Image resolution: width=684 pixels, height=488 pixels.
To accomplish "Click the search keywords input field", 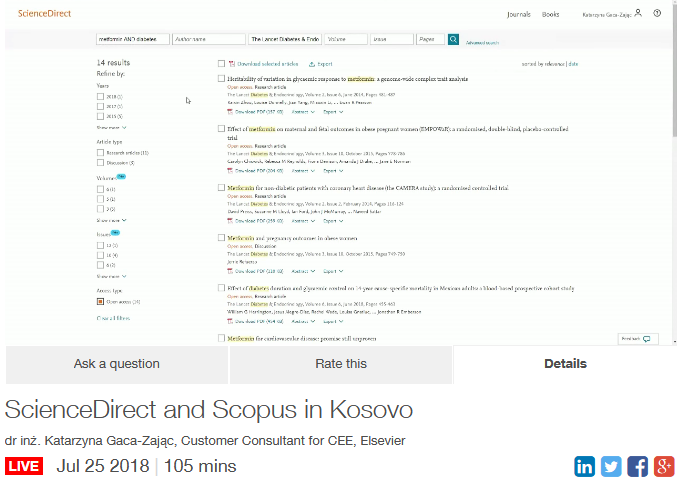I will point(133,39).
